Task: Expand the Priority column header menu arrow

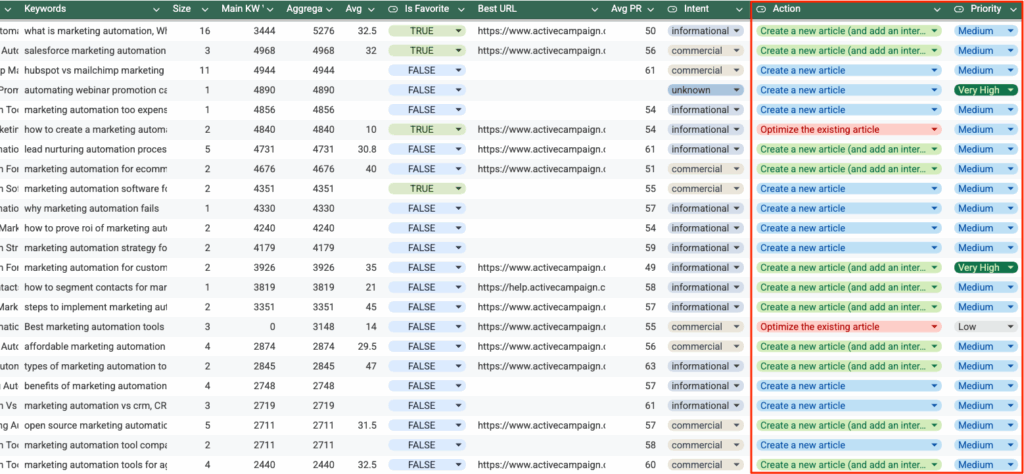Action: pos(1012,9)
